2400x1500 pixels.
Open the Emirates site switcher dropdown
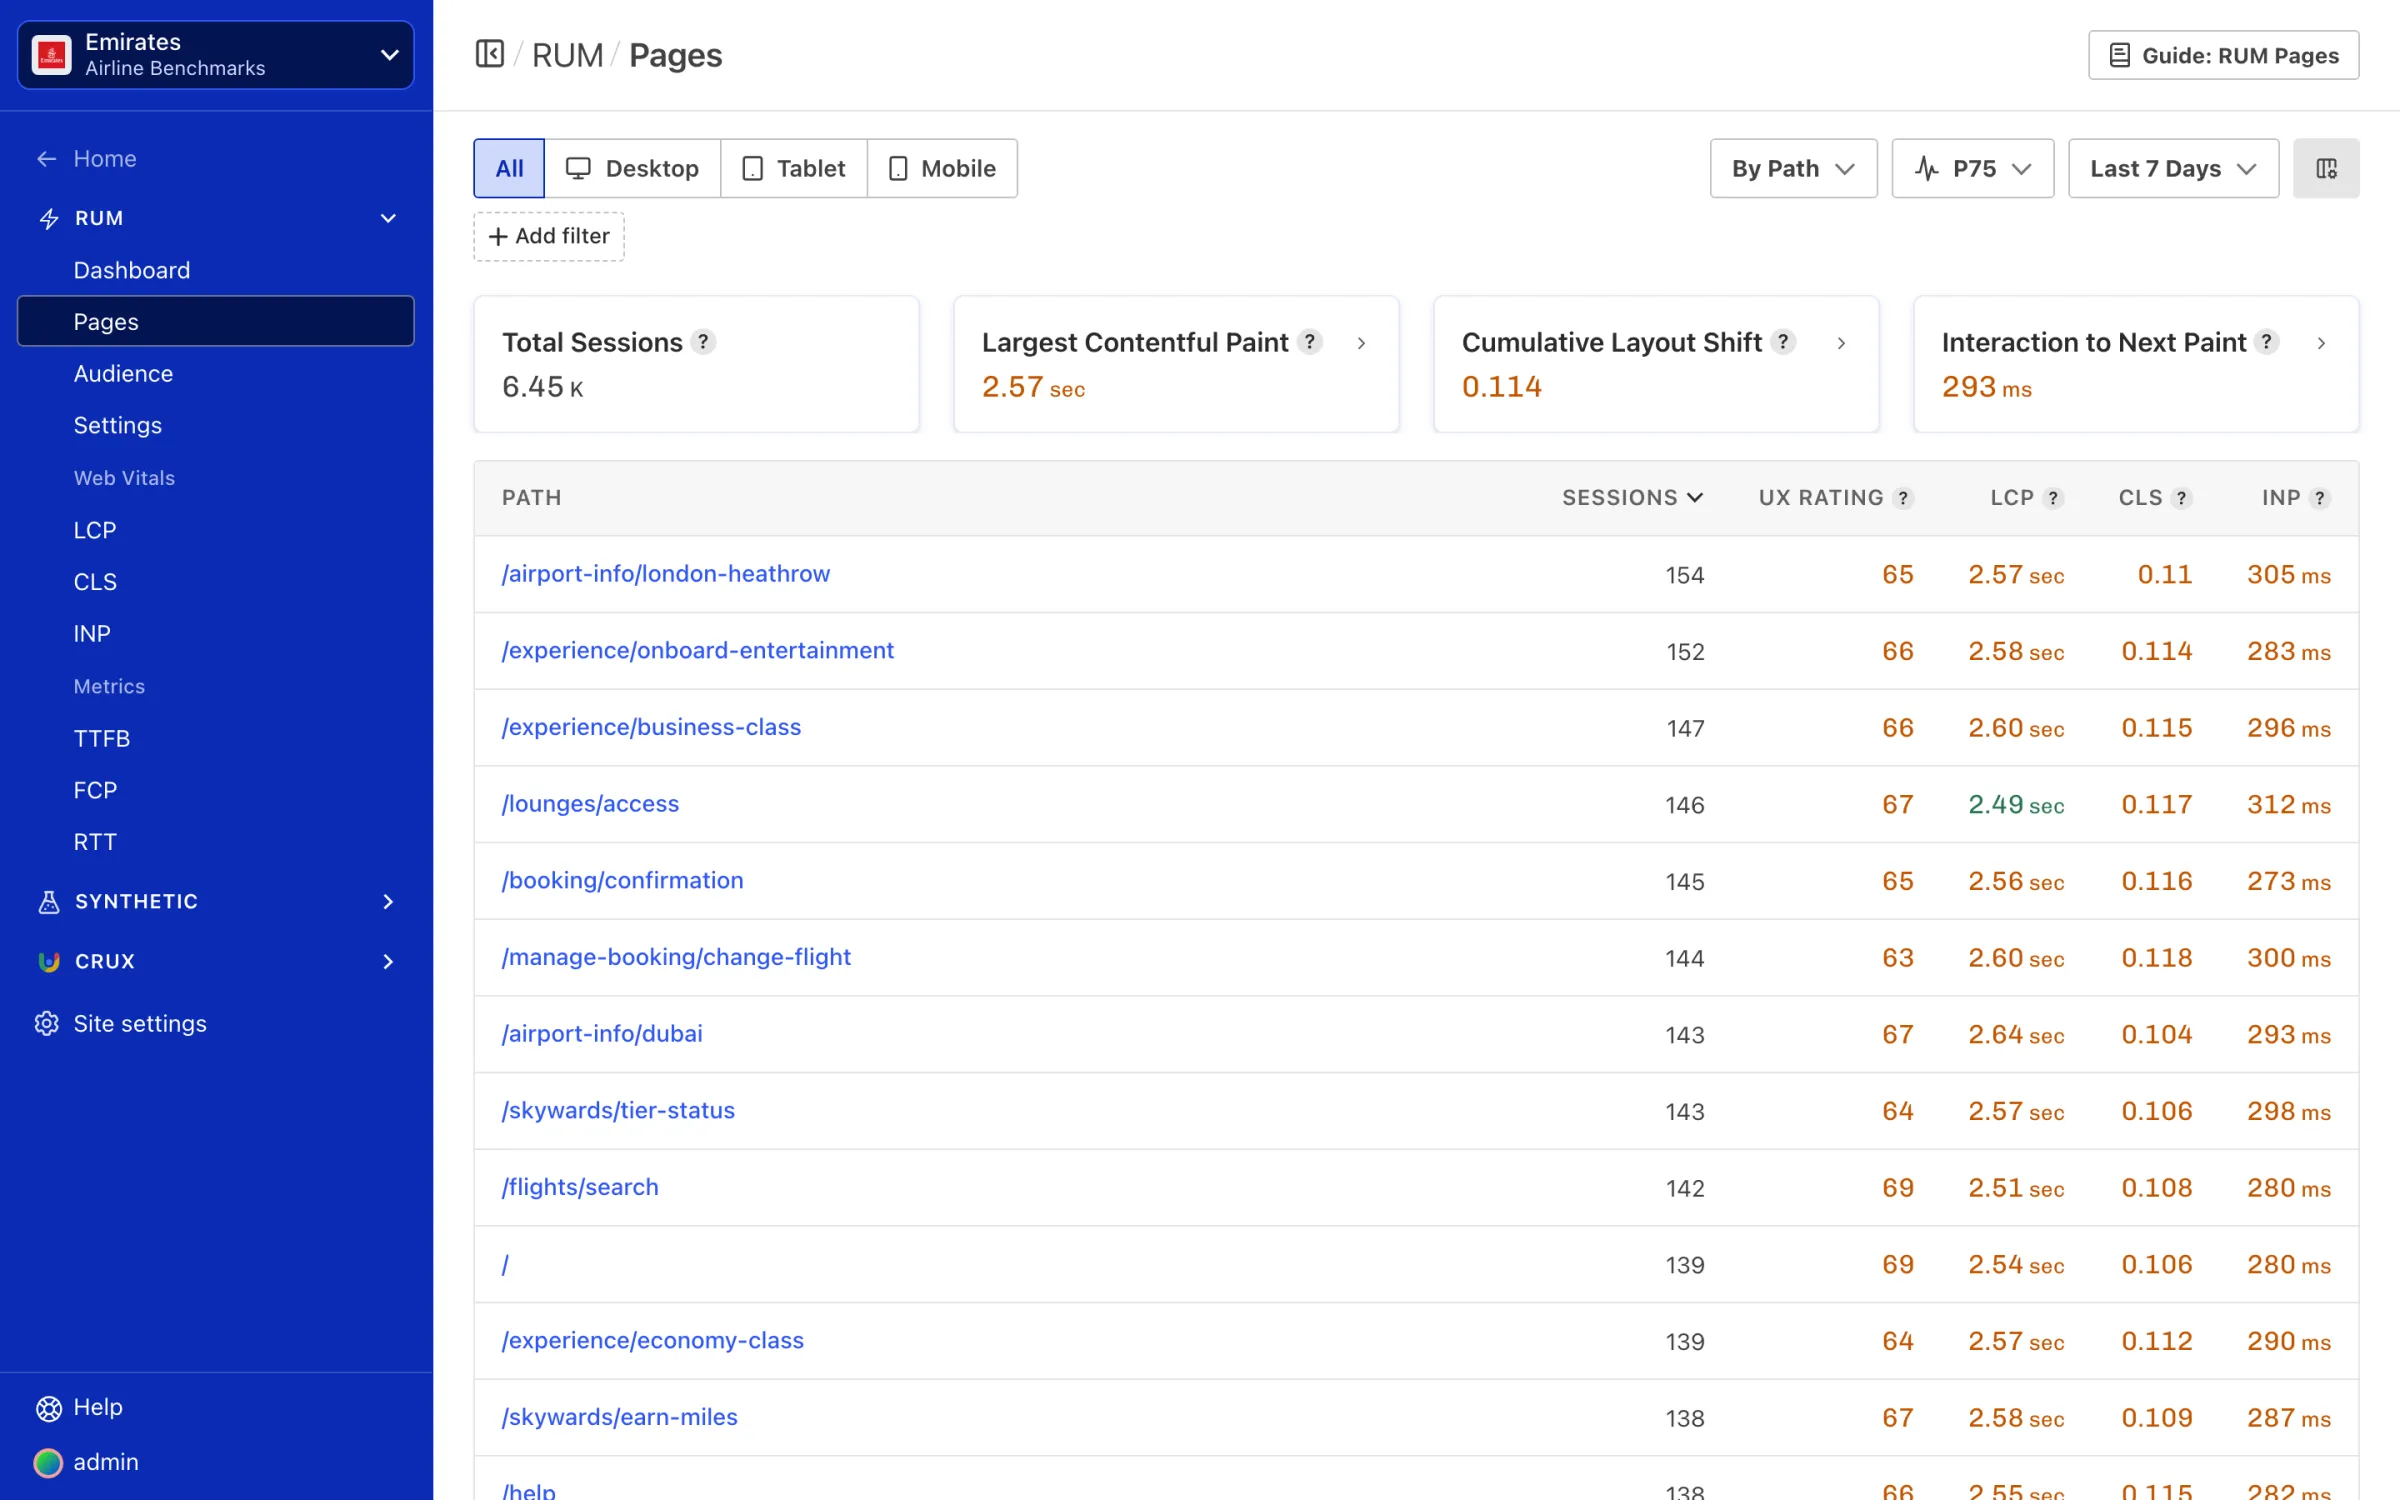215,55
